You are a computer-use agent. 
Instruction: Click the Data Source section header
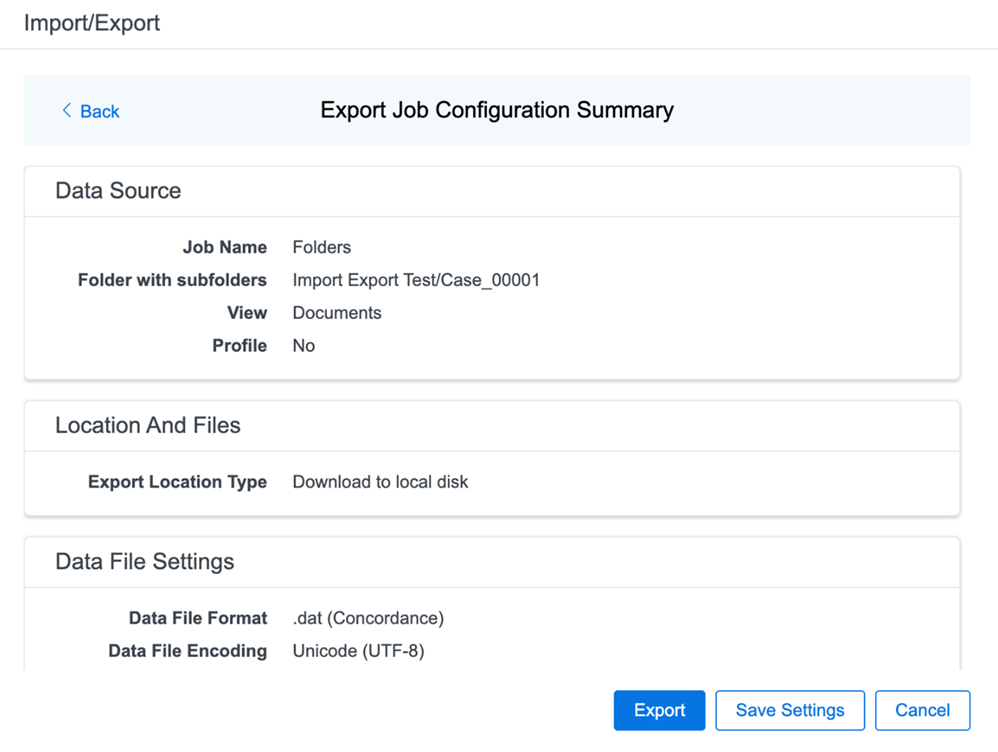[x=118, y=191]
